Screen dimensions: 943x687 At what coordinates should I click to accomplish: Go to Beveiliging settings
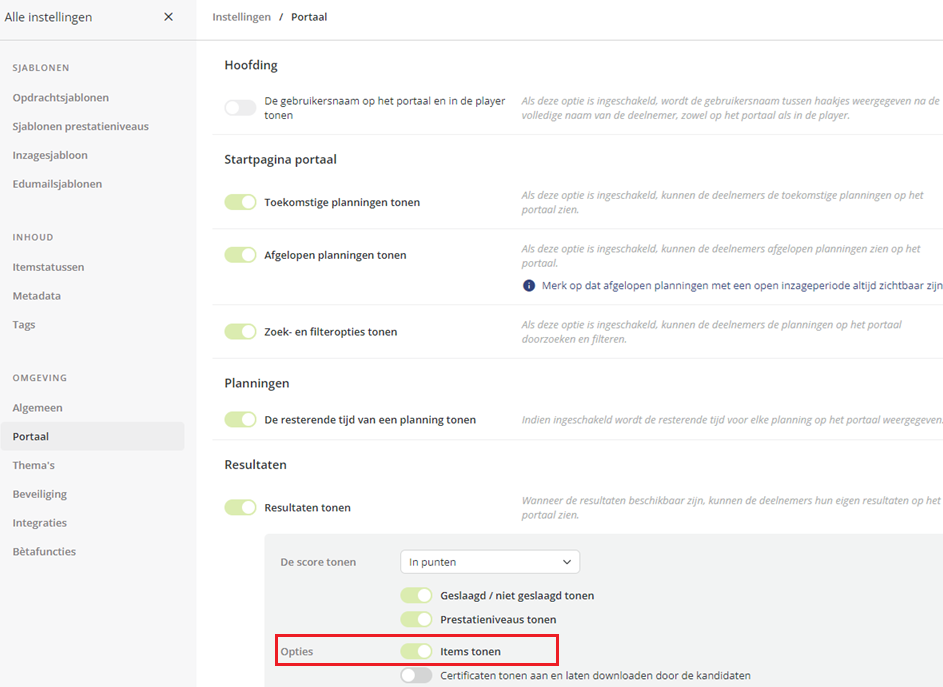(x=40, y=494)
